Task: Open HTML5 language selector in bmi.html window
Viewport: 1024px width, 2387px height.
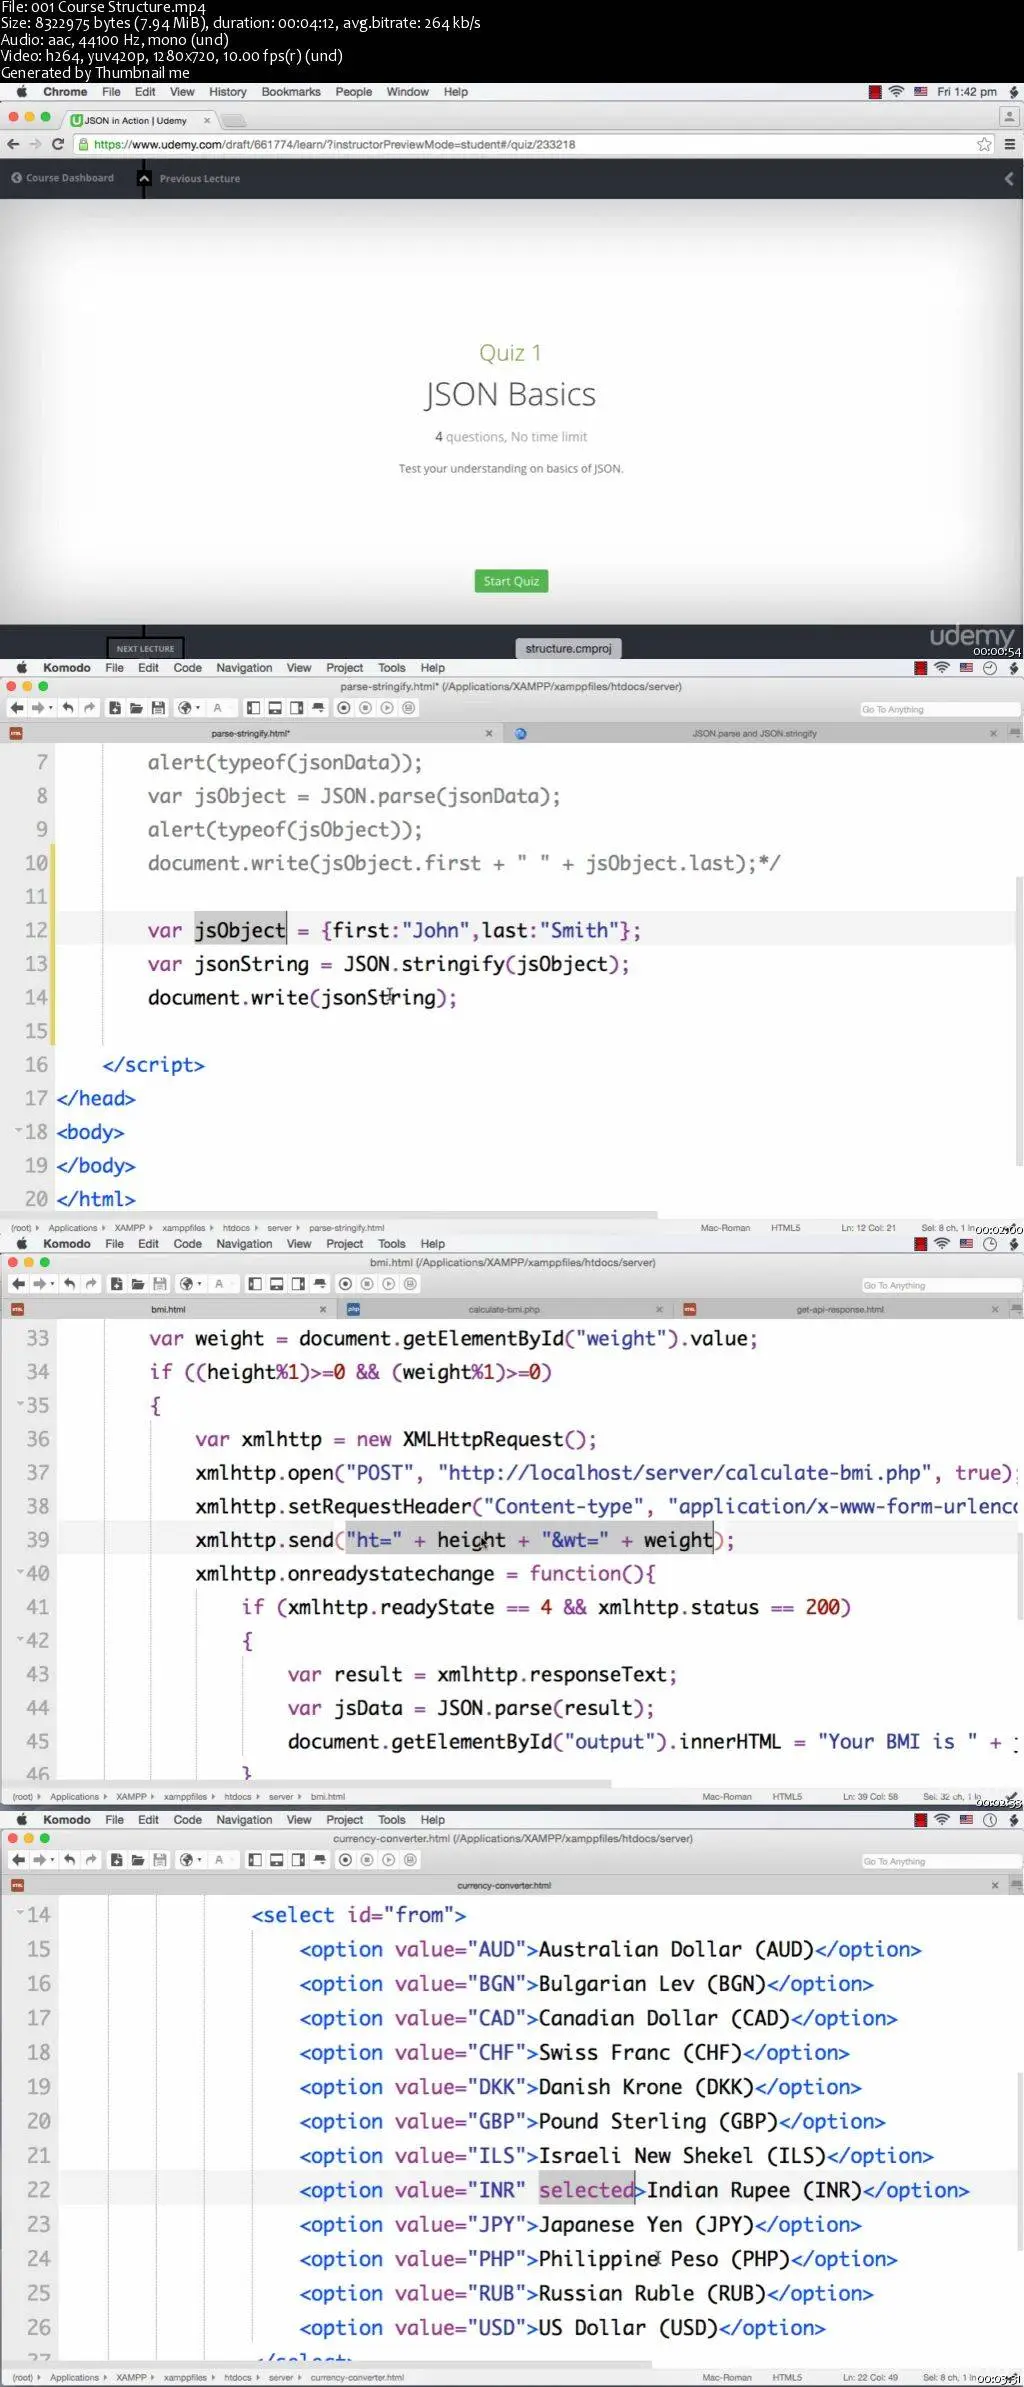Action: [x=787, y=1796]
